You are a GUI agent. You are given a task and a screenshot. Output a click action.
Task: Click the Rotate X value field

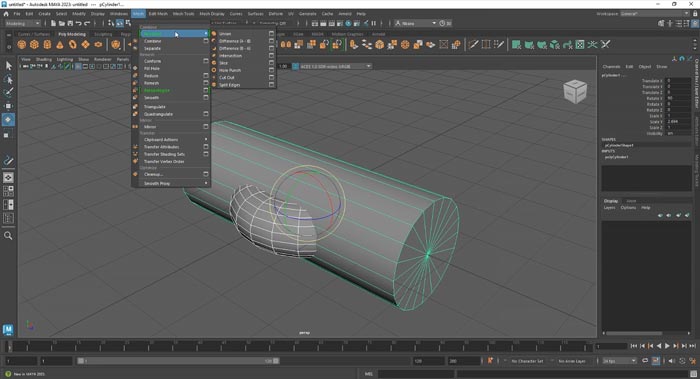[678, 98]
